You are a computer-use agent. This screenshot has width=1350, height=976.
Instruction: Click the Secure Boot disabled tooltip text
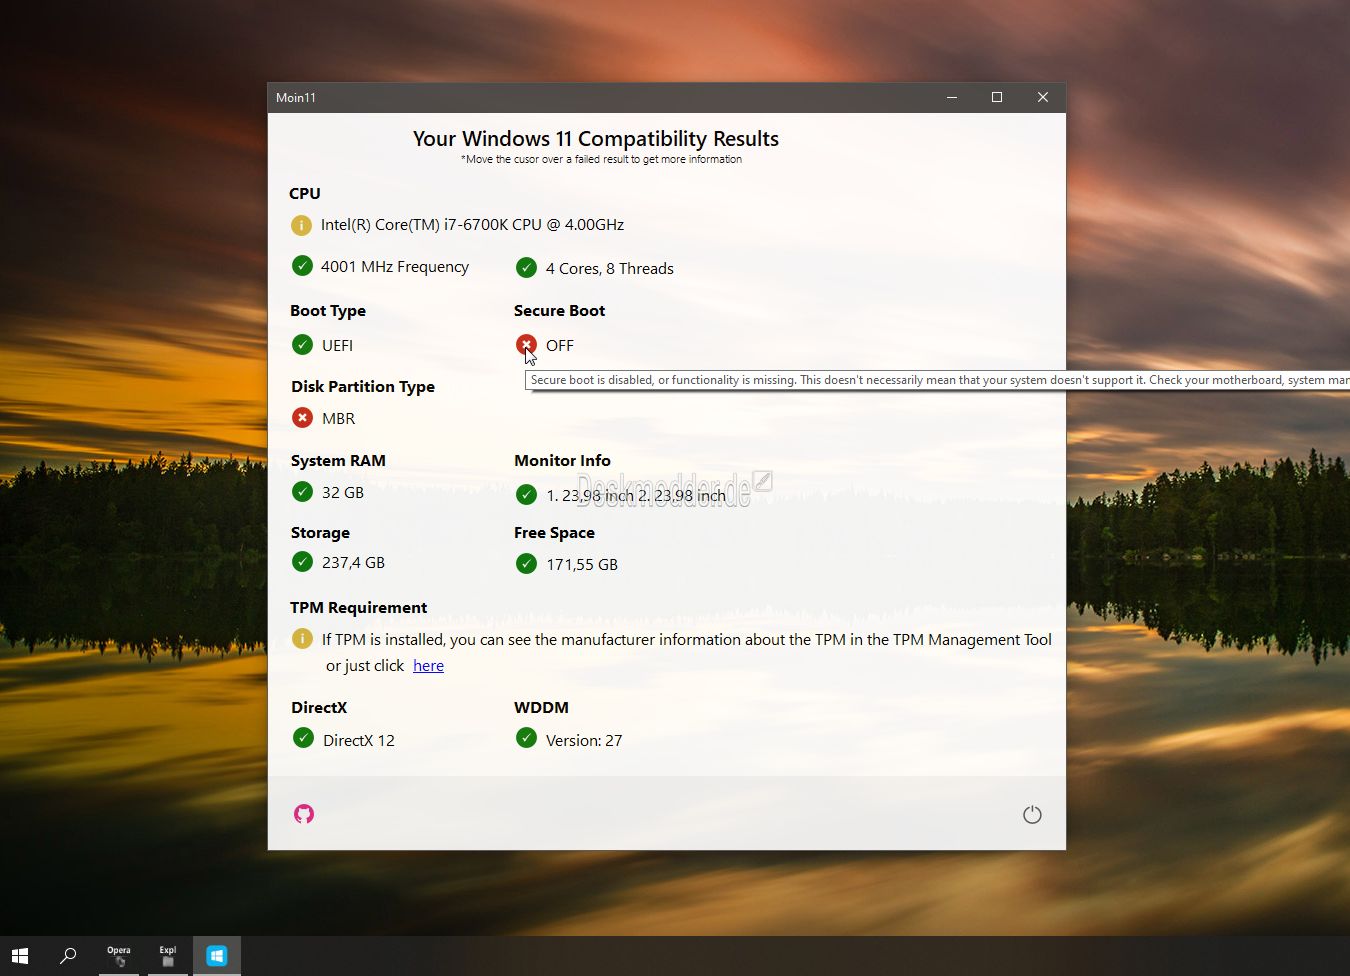coord(938,380)
